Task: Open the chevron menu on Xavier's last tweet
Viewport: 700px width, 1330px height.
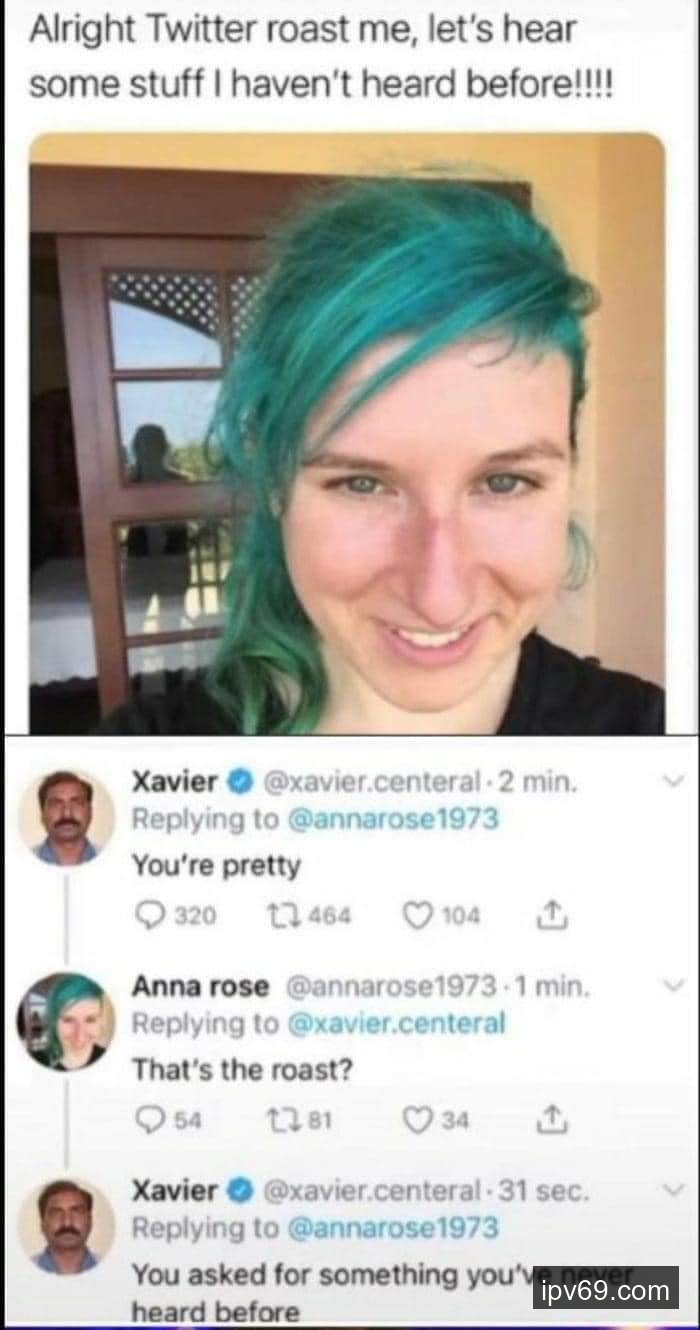Action: pos(673,1190)
